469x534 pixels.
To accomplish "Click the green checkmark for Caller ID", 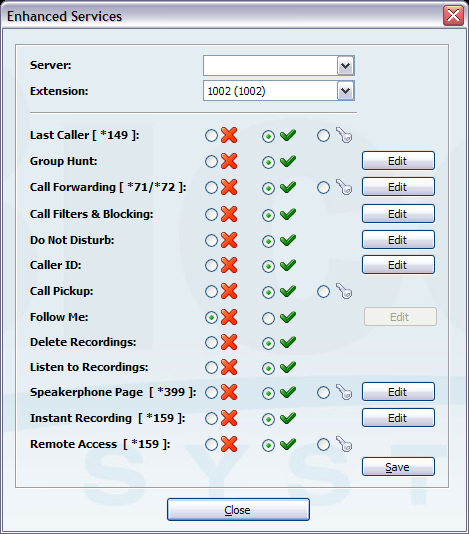I will click(x=288, y=265).
